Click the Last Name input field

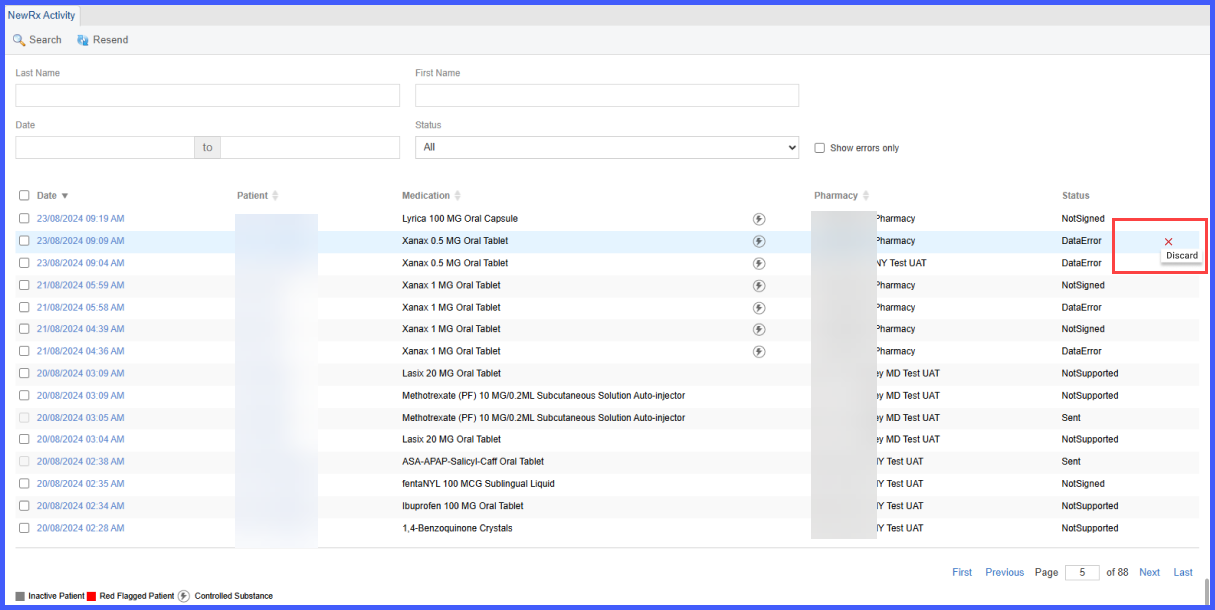pyautogui.click(x=207, y=95)
